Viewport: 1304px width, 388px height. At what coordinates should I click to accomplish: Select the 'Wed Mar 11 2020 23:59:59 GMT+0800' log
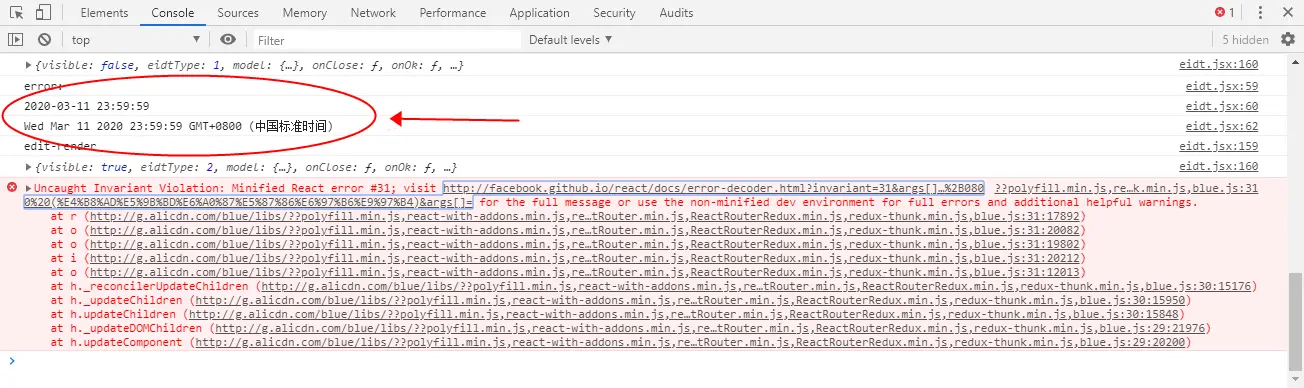(179, 126)
